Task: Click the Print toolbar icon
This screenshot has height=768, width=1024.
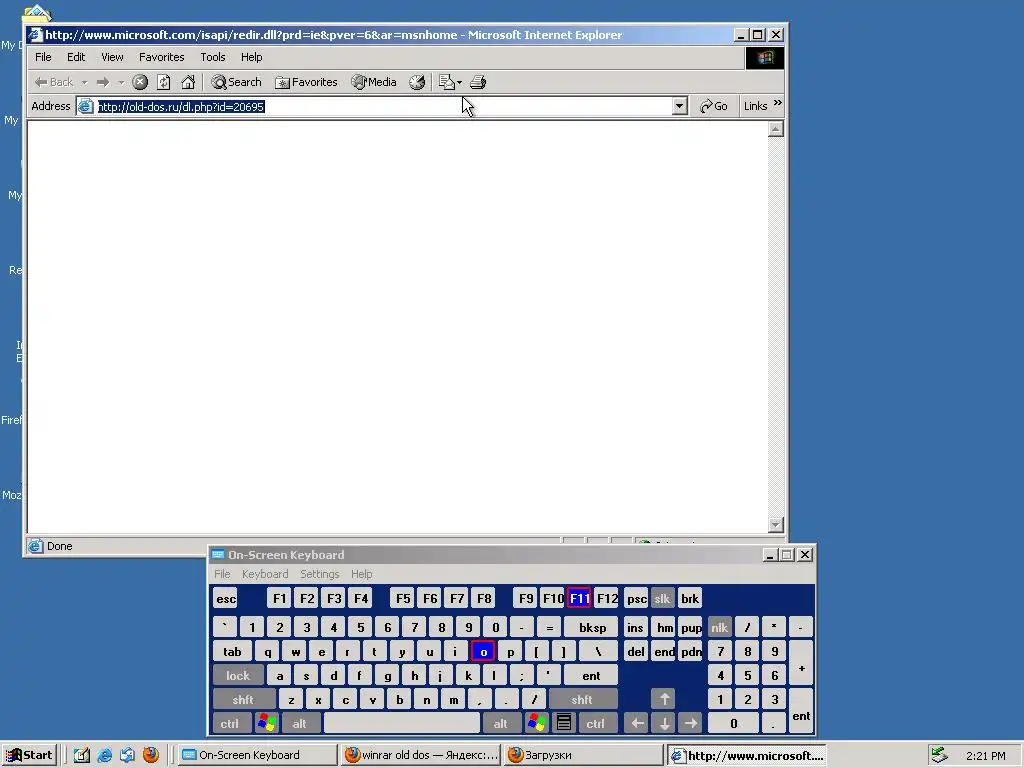Action: point(478,82)
